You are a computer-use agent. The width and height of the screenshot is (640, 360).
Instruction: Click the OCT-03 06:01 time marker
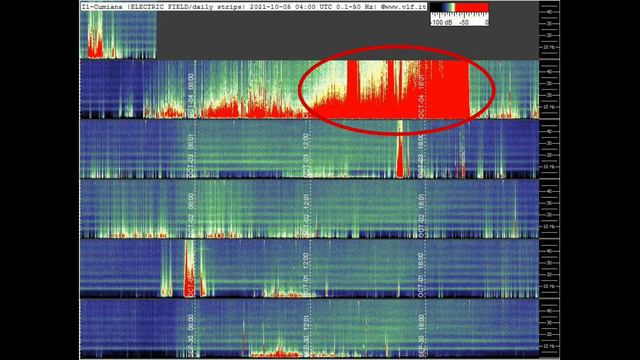(x=191, y=156)
